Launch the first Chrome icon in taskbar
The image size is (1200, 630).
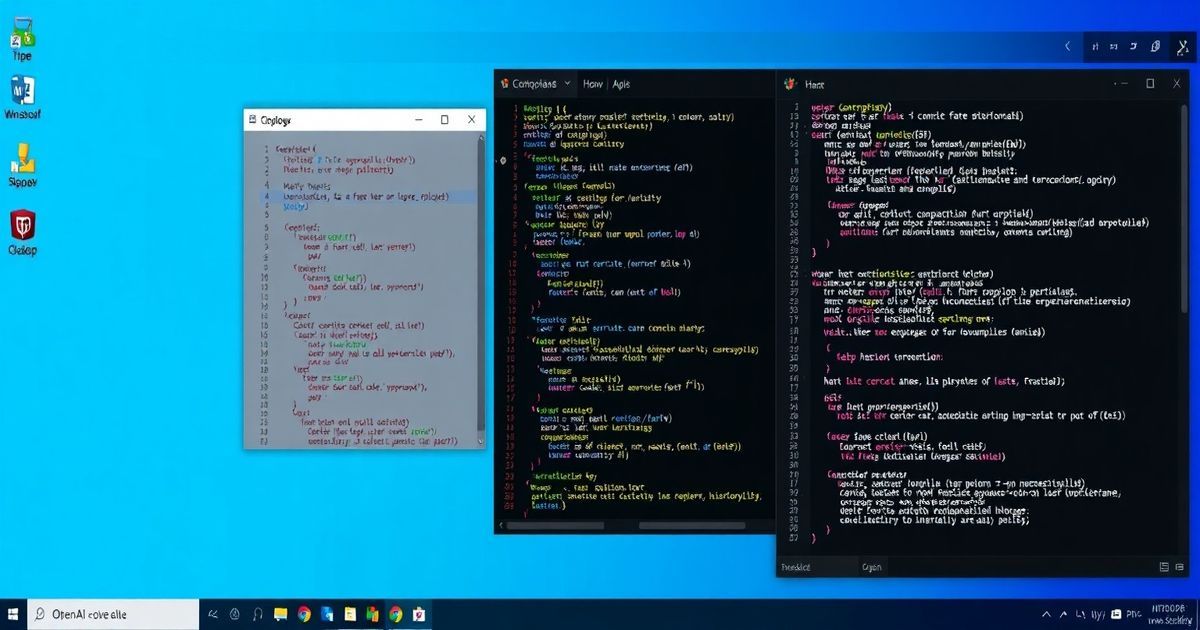coord(304,614)
